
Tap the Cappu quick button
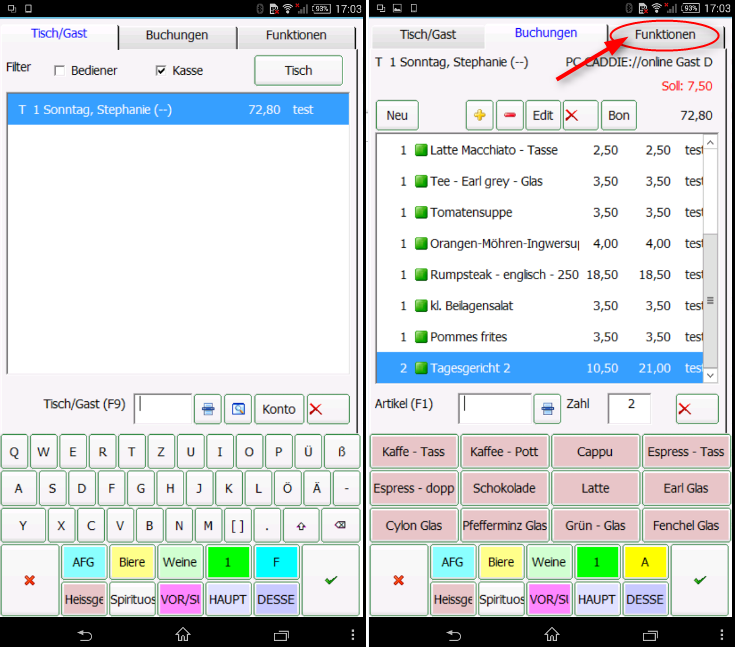(595, 451)
